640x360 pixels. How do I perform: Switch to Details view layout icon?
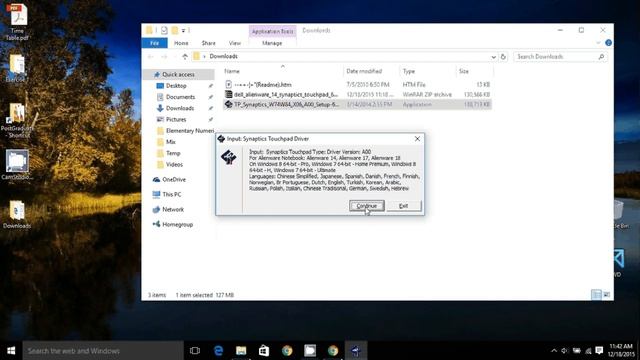(x=596, y=295)
